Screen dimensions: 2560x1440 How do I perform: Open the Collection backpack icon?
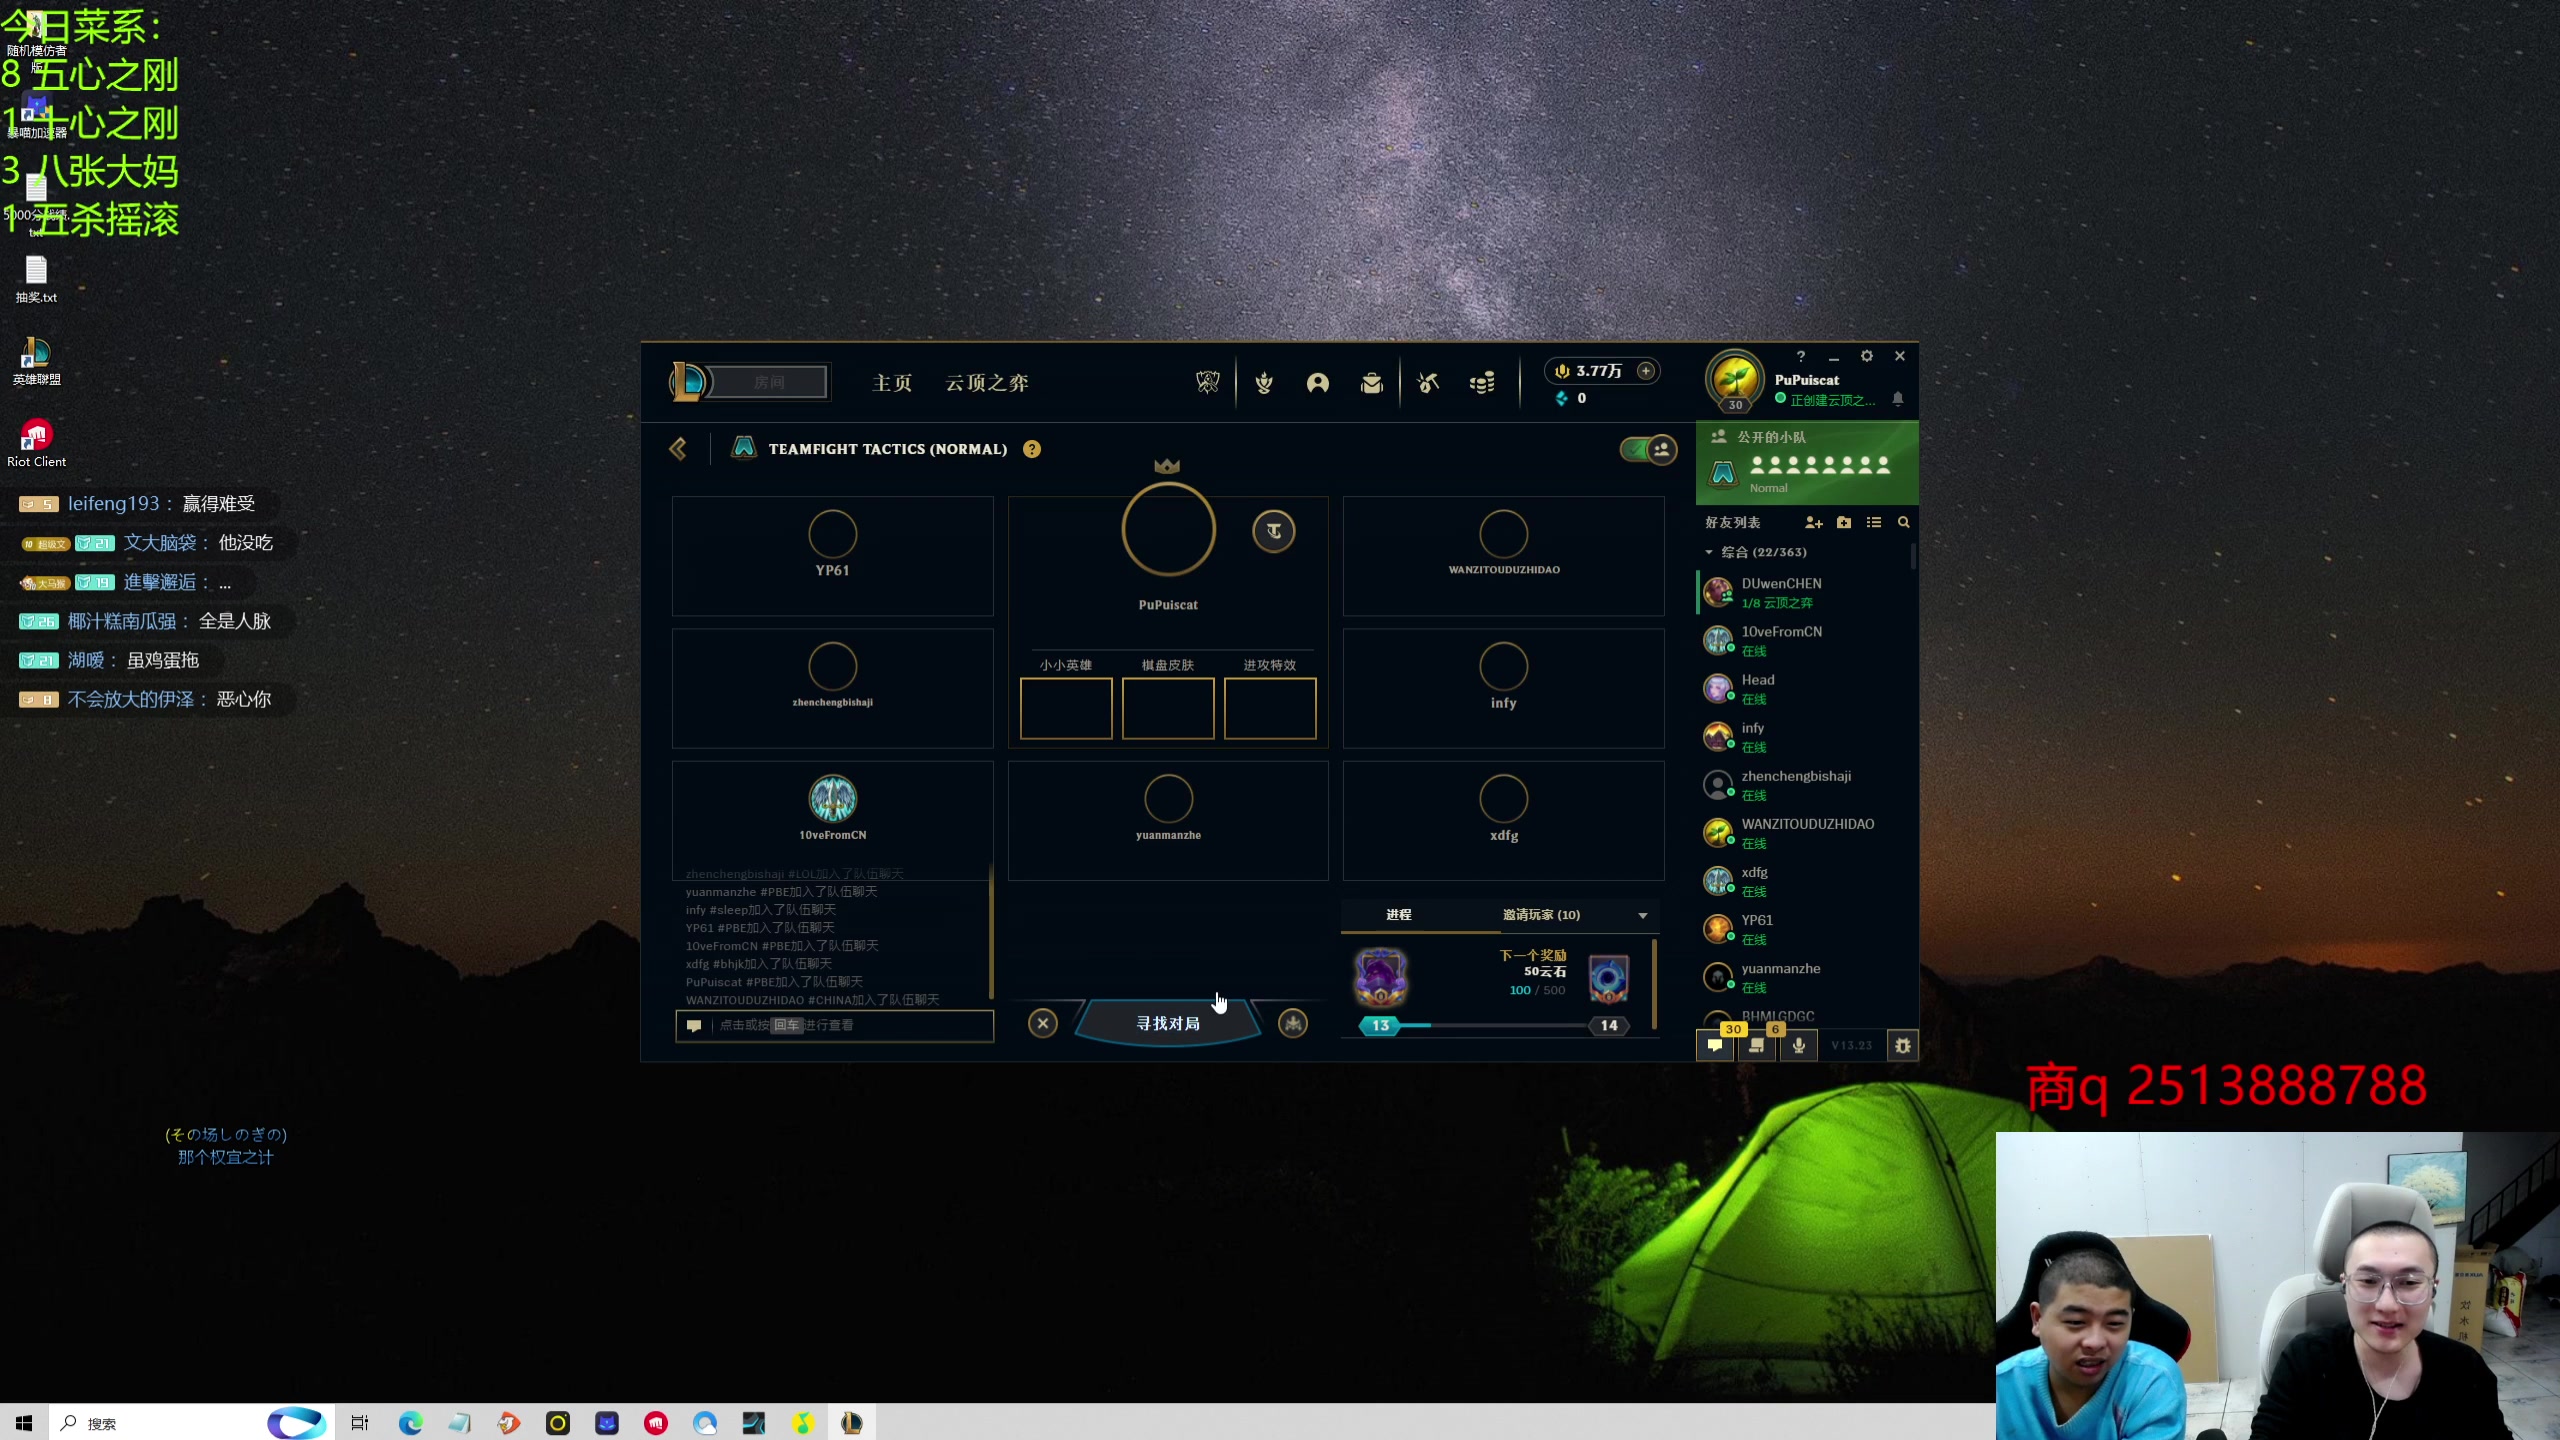pyautogui.click(x=1372, y=382)
